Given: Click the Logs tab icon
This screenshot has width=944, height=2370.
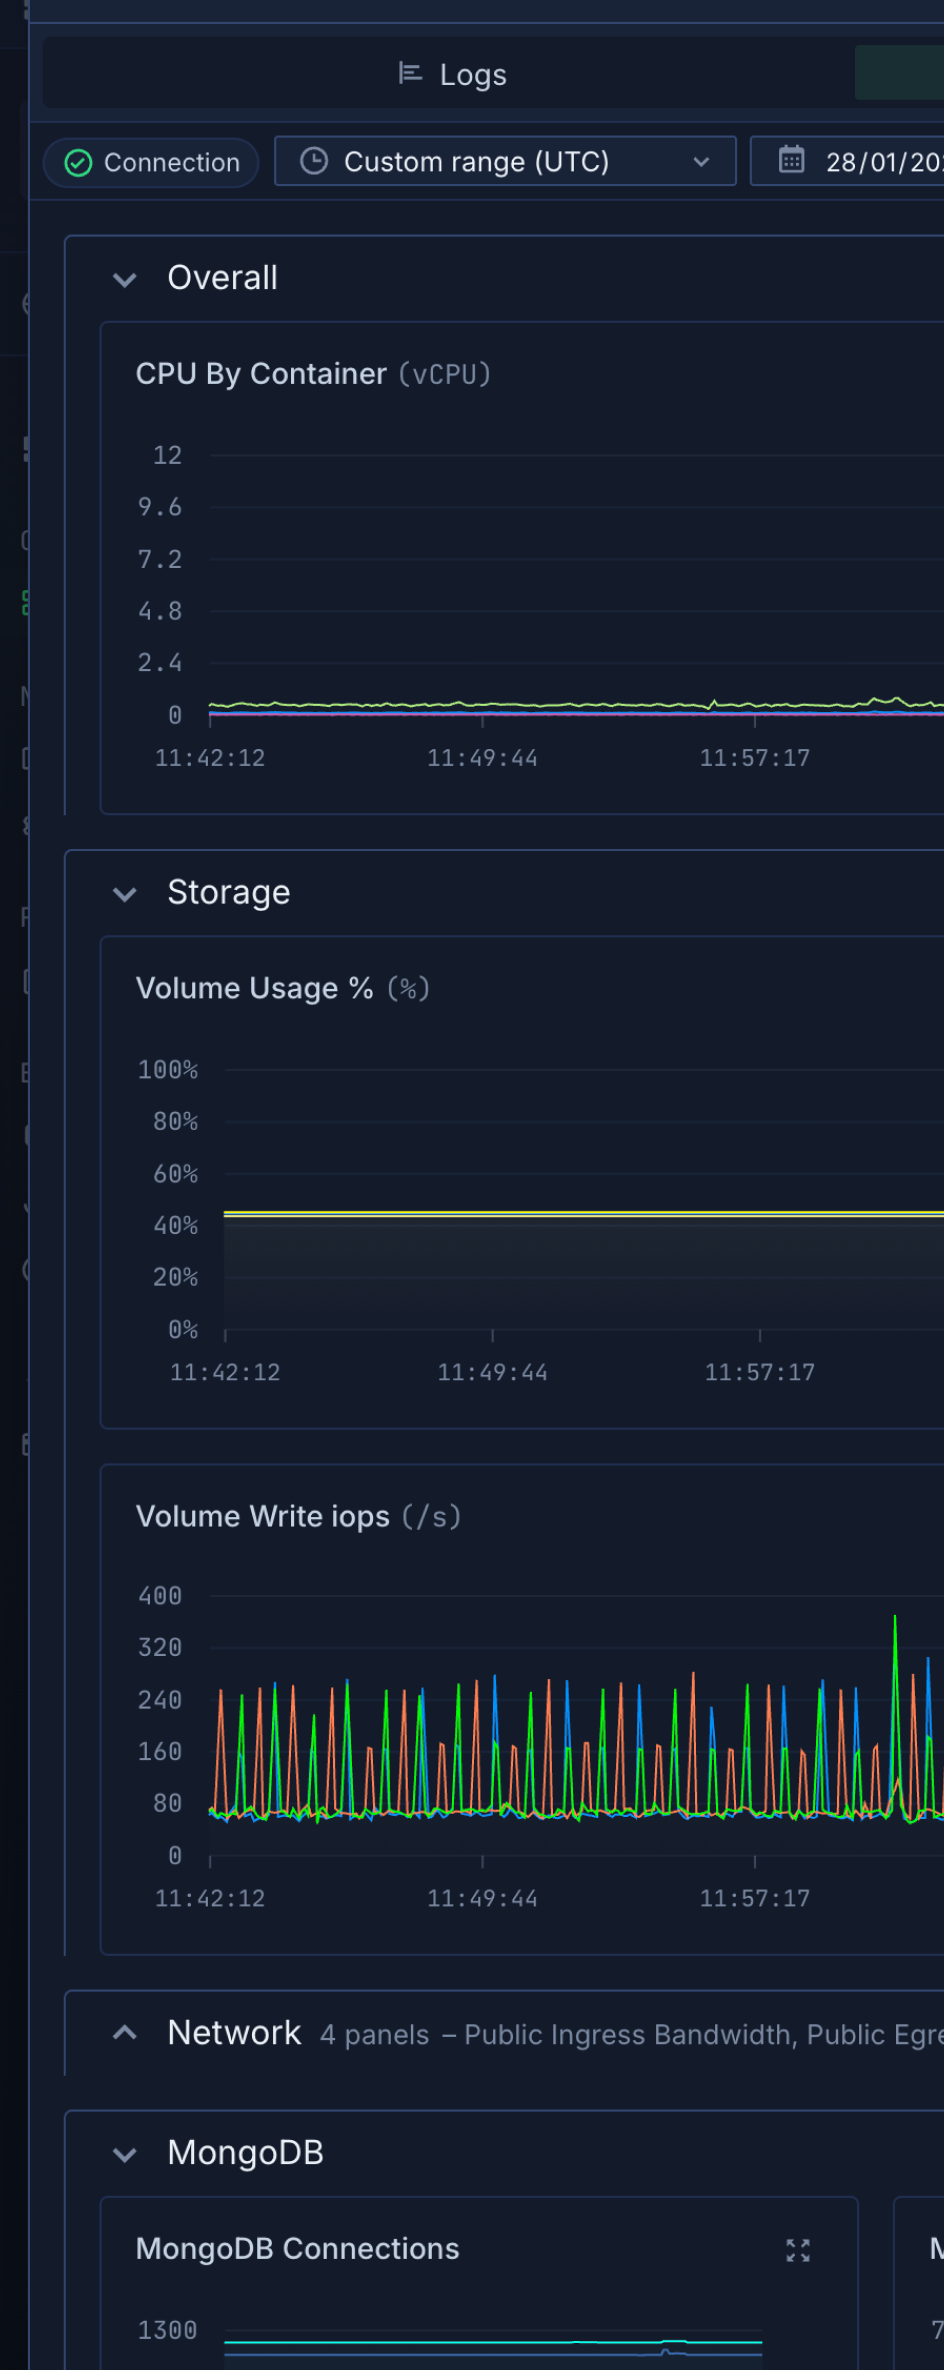Looking at the screenshot, I should tap(410, 74).
